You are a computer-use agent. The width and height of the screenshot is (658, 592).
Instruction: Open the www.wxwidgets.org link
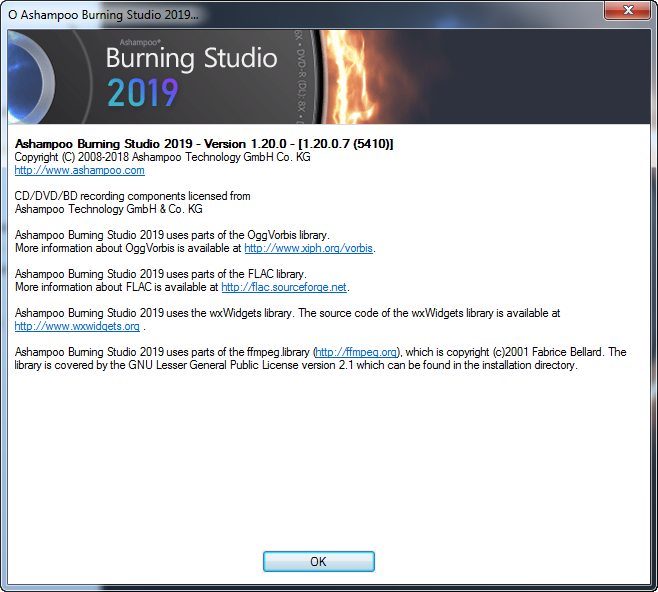(x=77, y=326)
